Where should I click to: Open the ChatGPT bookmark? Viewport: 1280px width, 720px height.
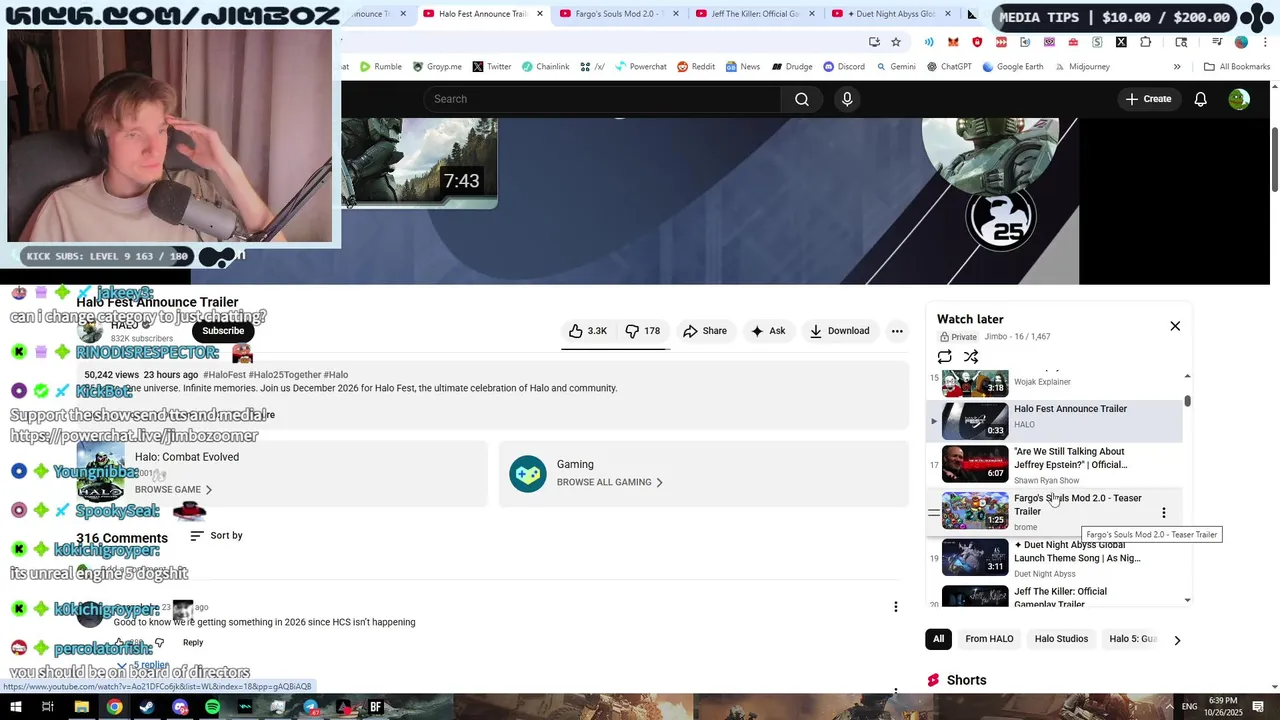coord(949,67)
